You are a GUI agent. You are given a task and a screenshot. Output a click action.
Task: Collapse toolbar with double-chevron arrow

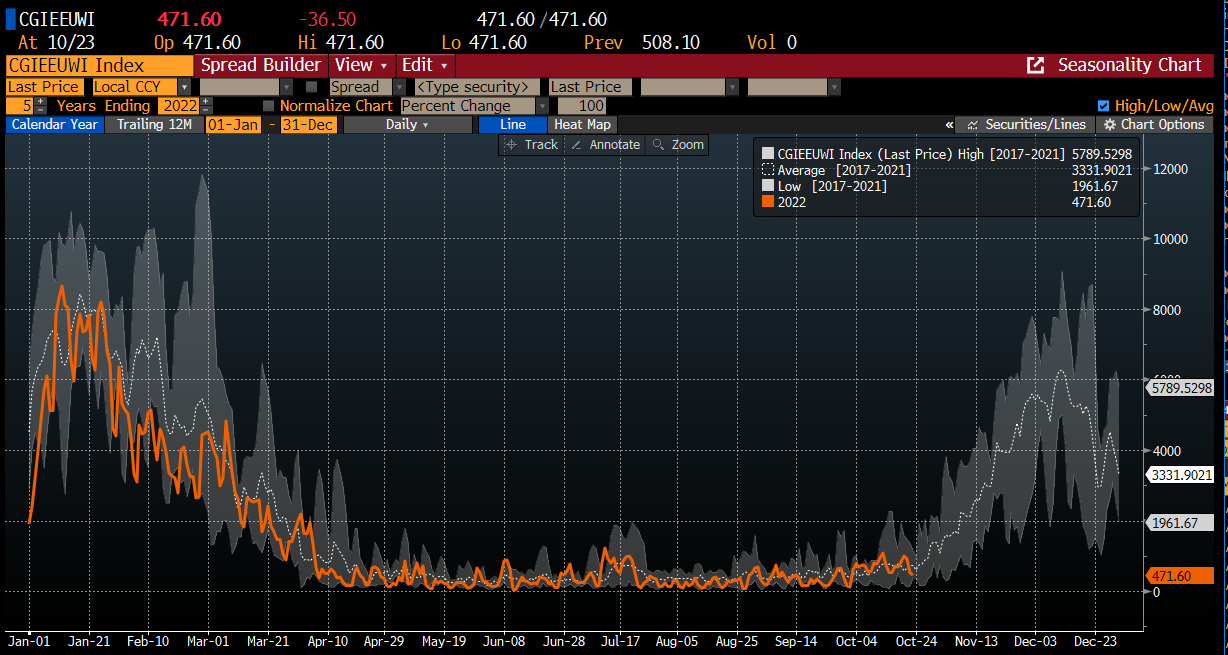click(949, 125)
